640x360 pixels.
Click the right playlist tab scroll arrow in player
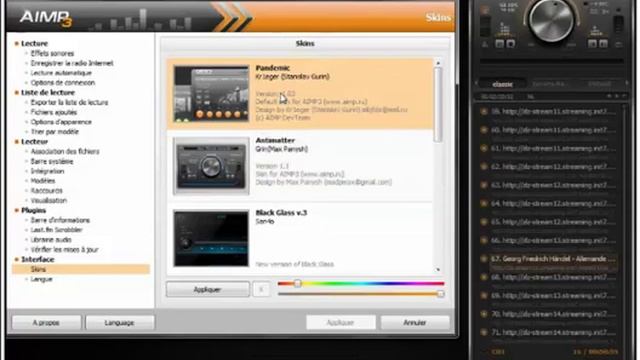tap(627, 84)
